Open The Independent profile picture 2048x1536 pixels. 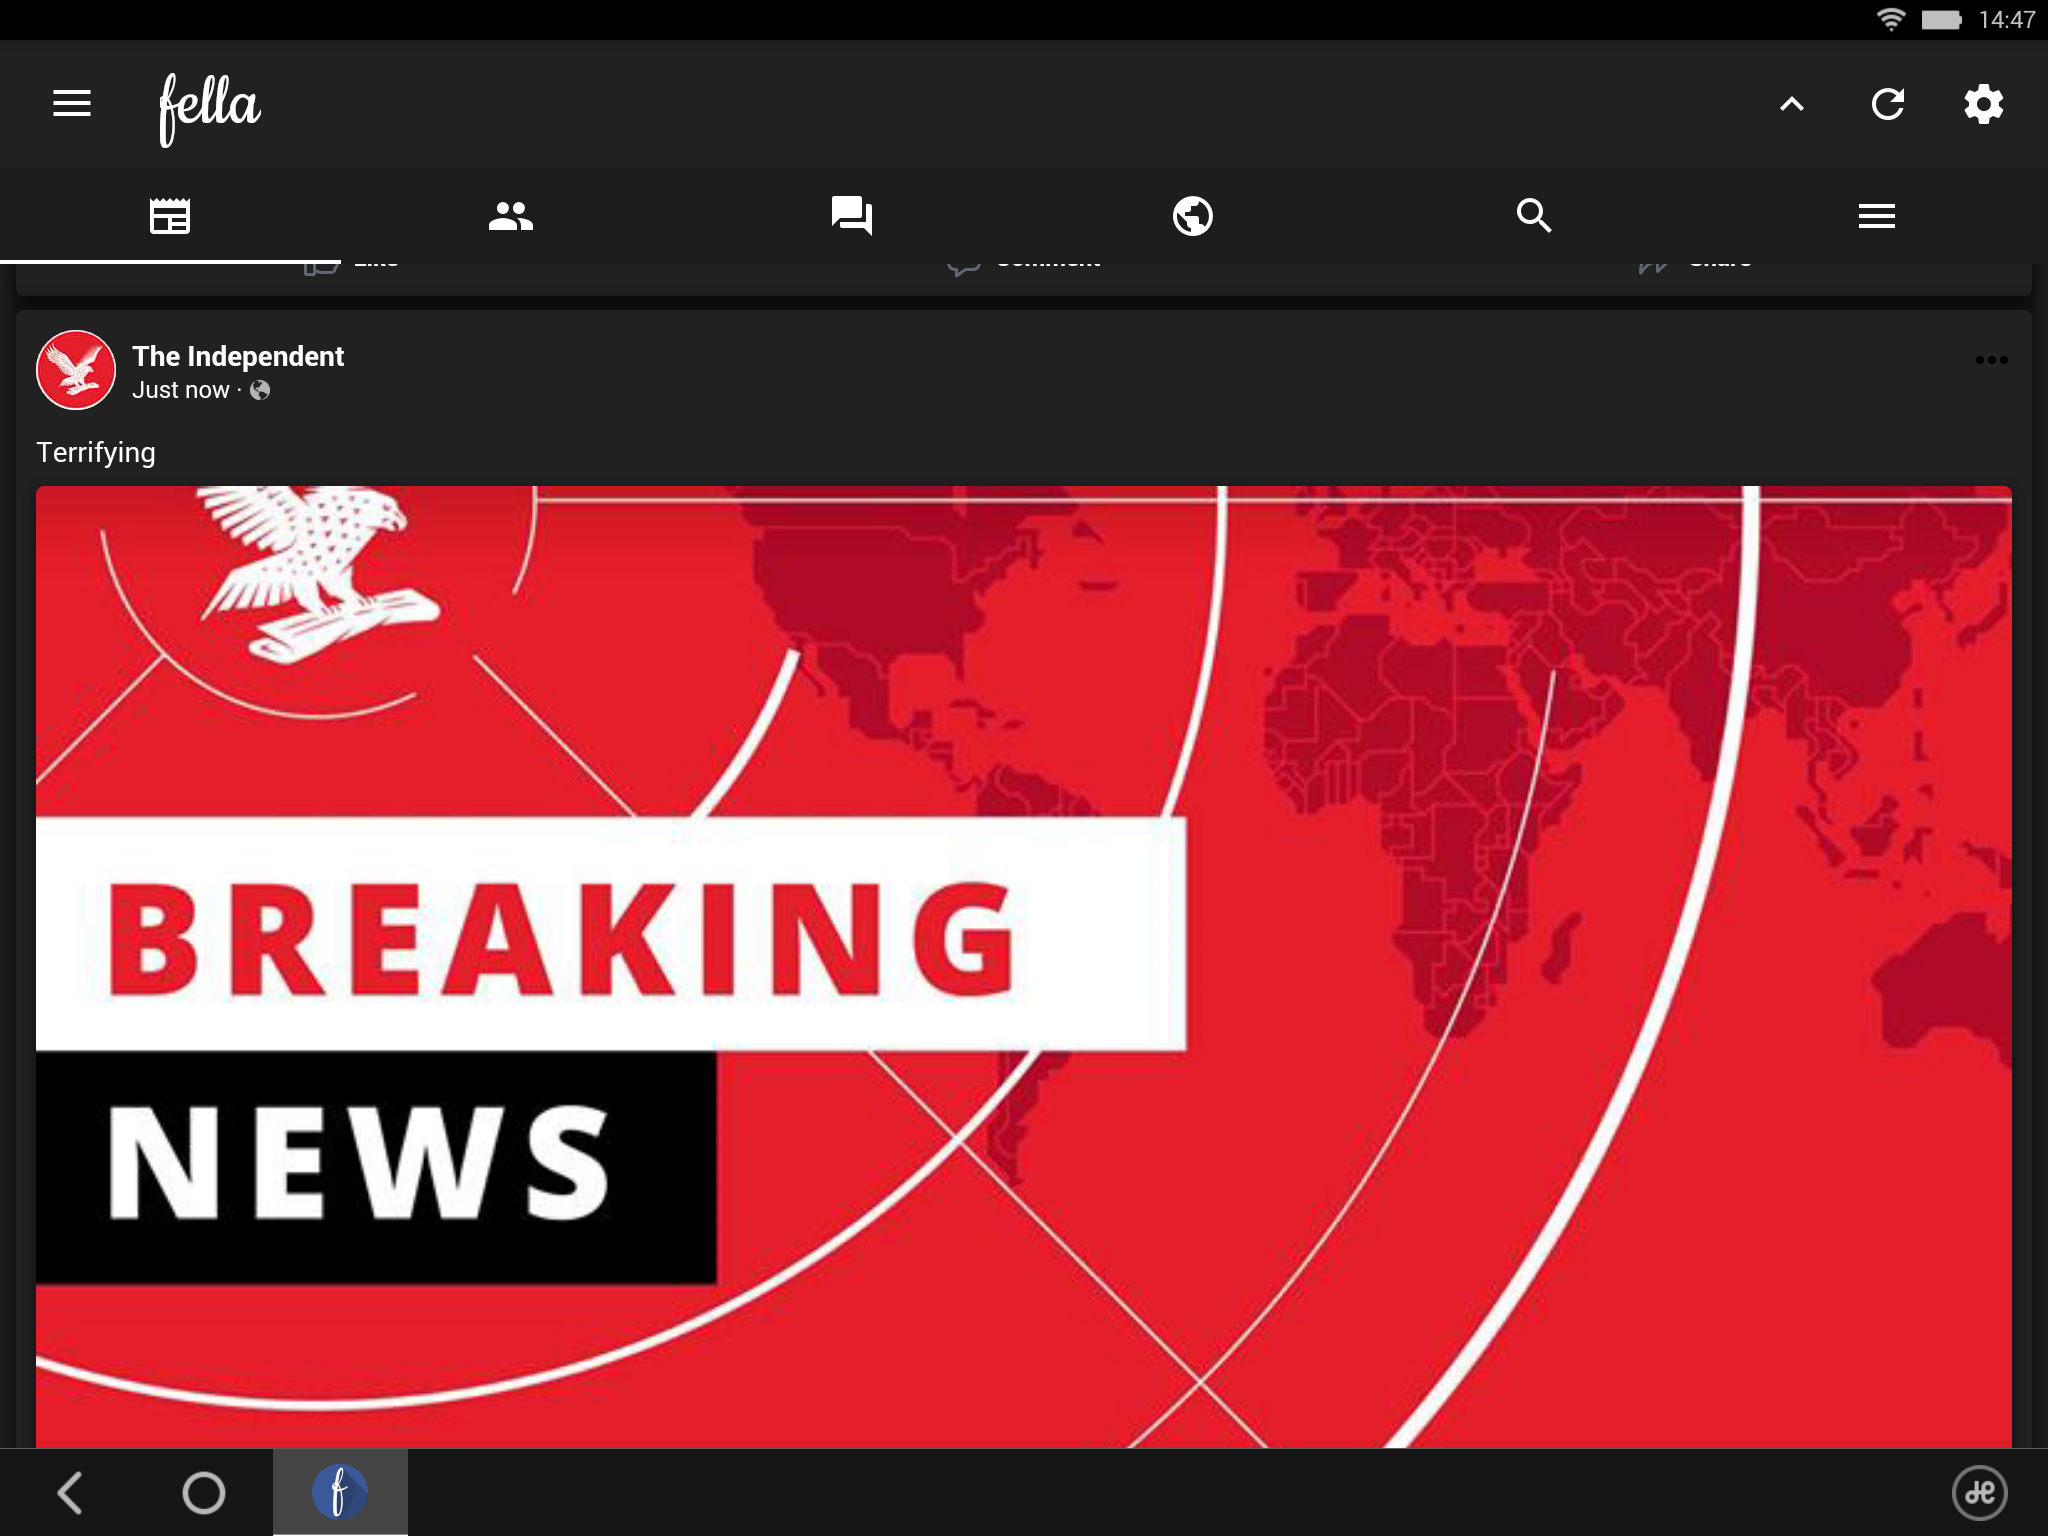point(76,370)
